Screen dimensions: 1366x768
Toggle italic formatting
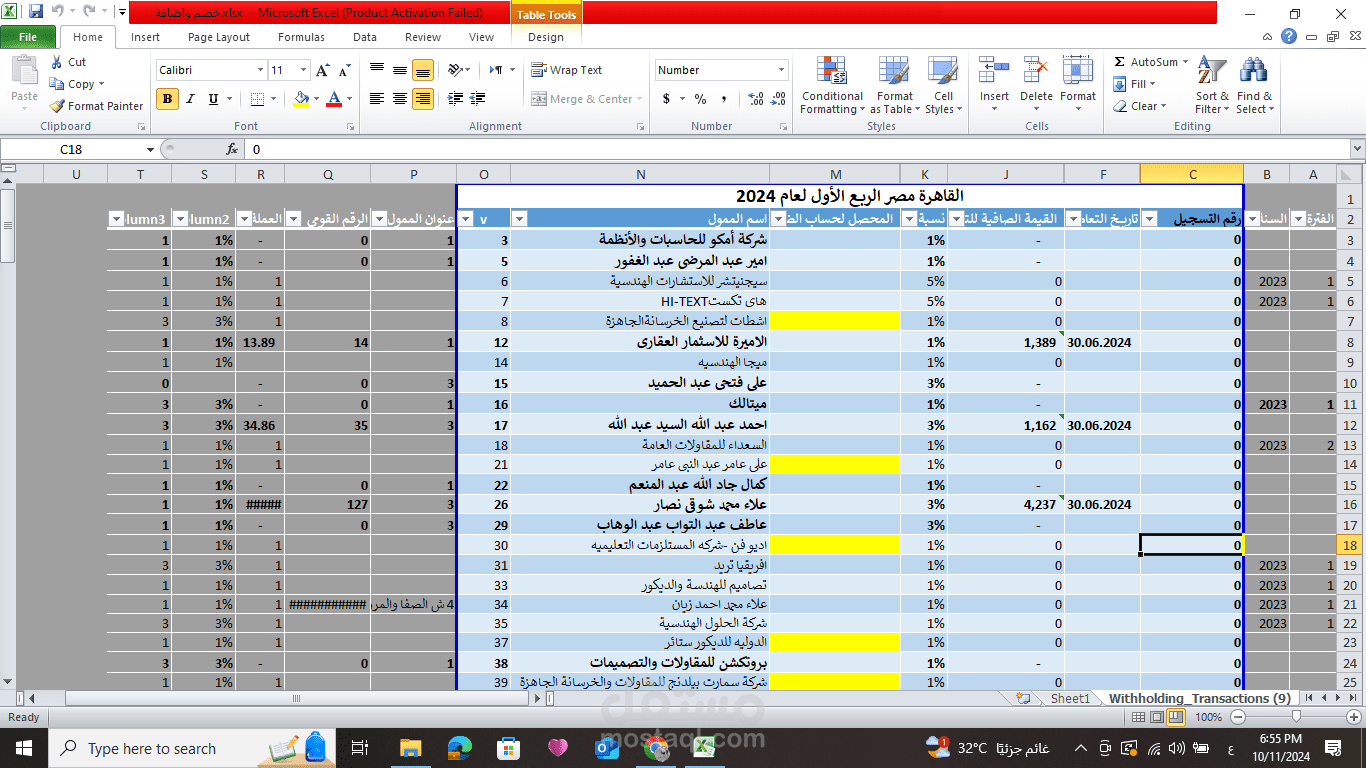[190, 99]
